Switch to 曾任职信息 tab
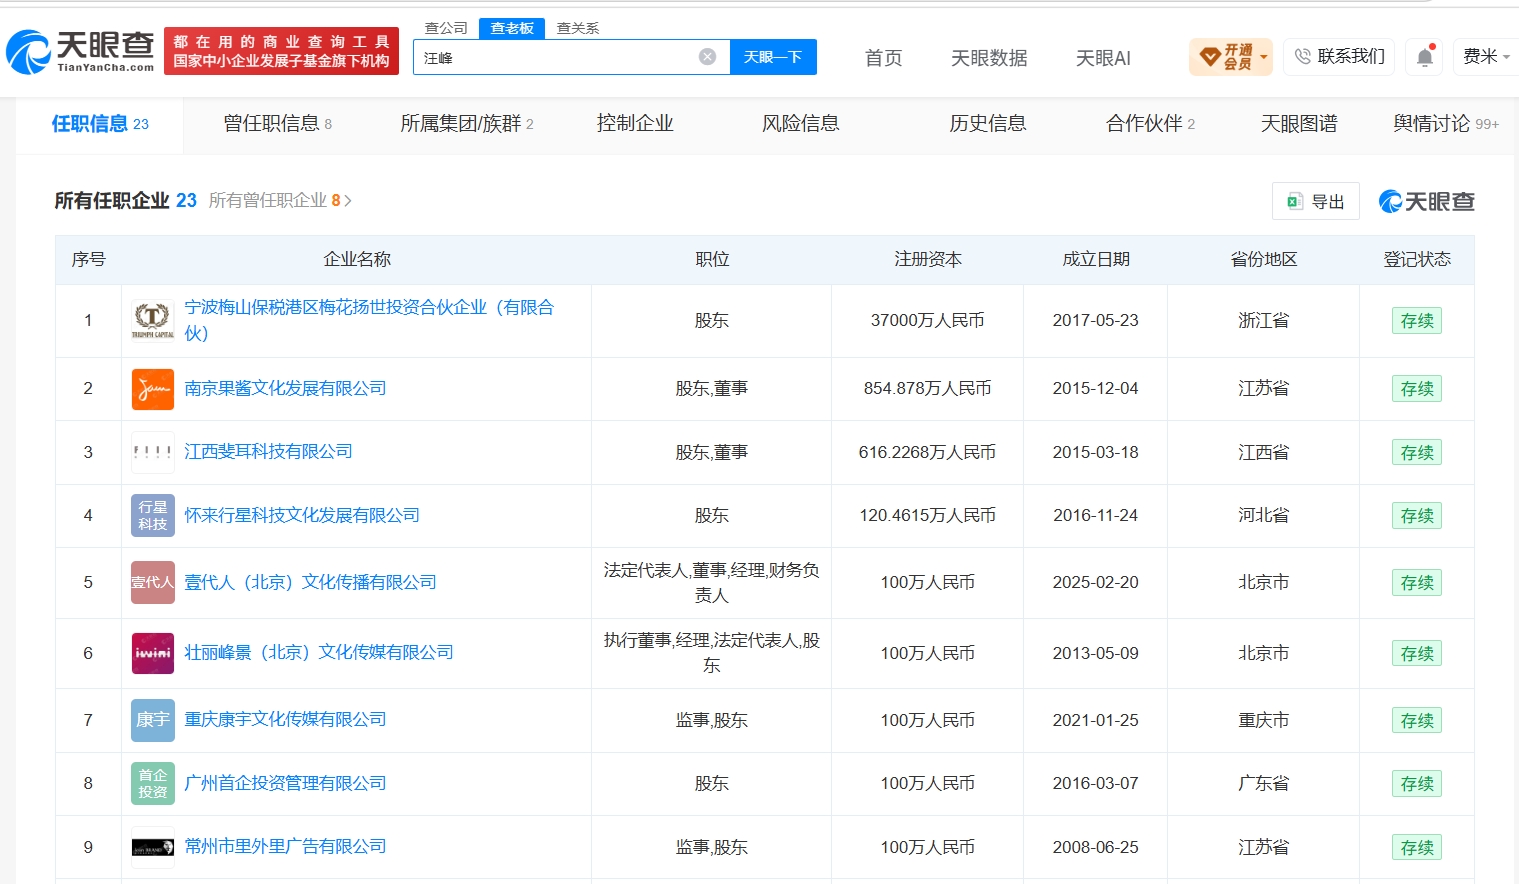Viewport: 1519px width, 884px height. tap(277, 124)
